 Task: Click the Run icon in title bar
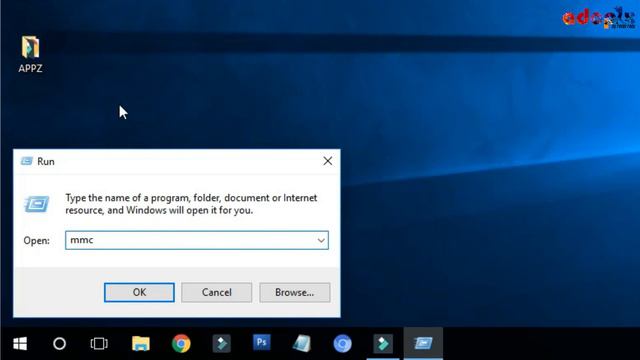pos(27,161)
